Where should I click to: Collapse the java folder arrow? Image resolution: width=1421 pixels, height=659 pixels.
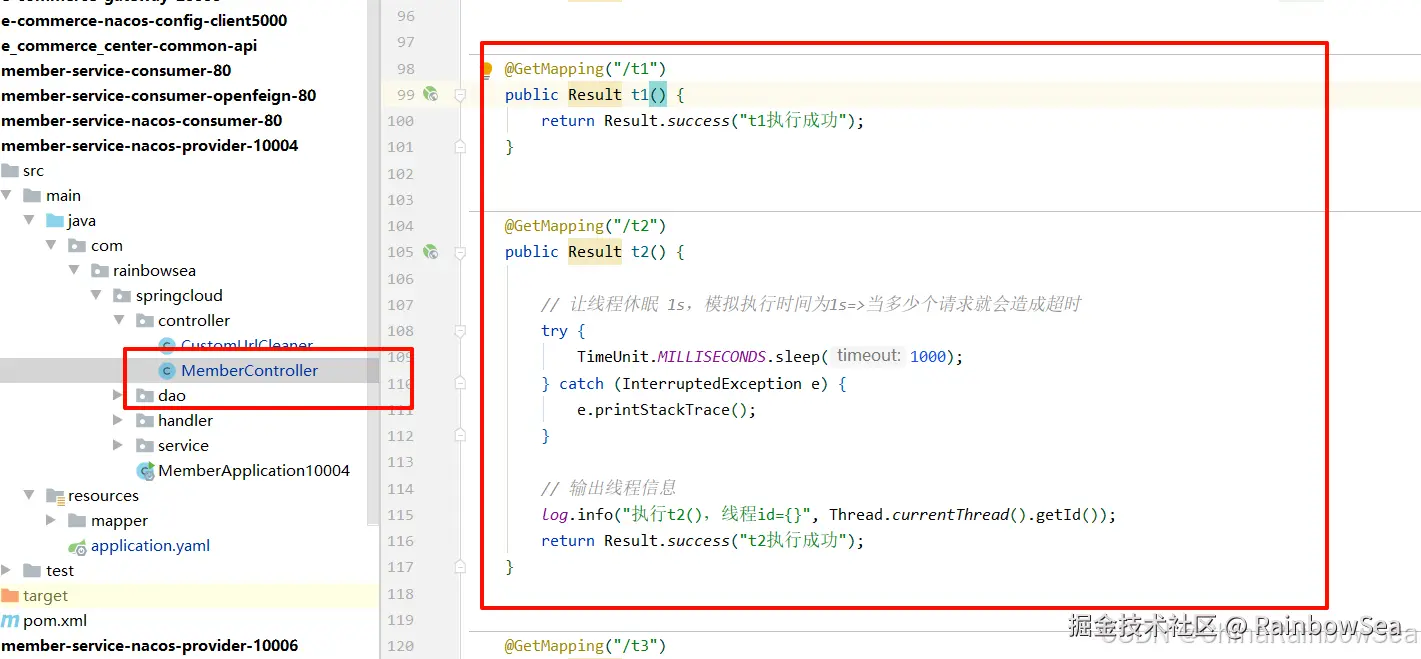point(29,221)
